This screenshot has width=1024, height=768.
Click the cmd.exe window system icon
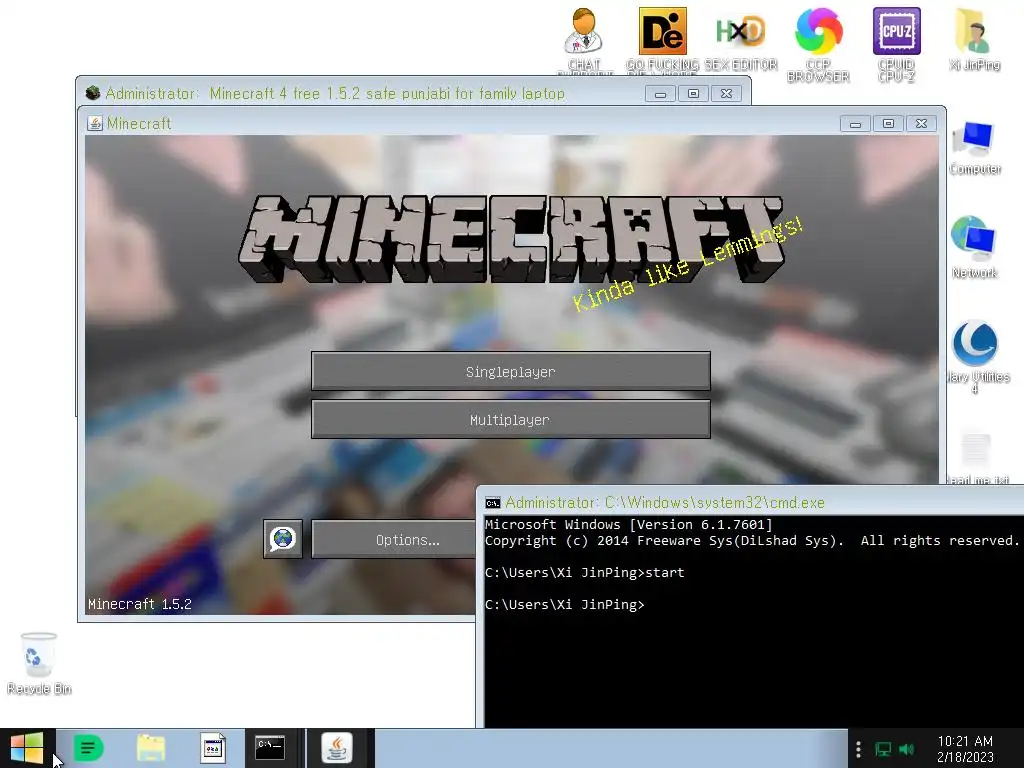click(x=492, y=503)
